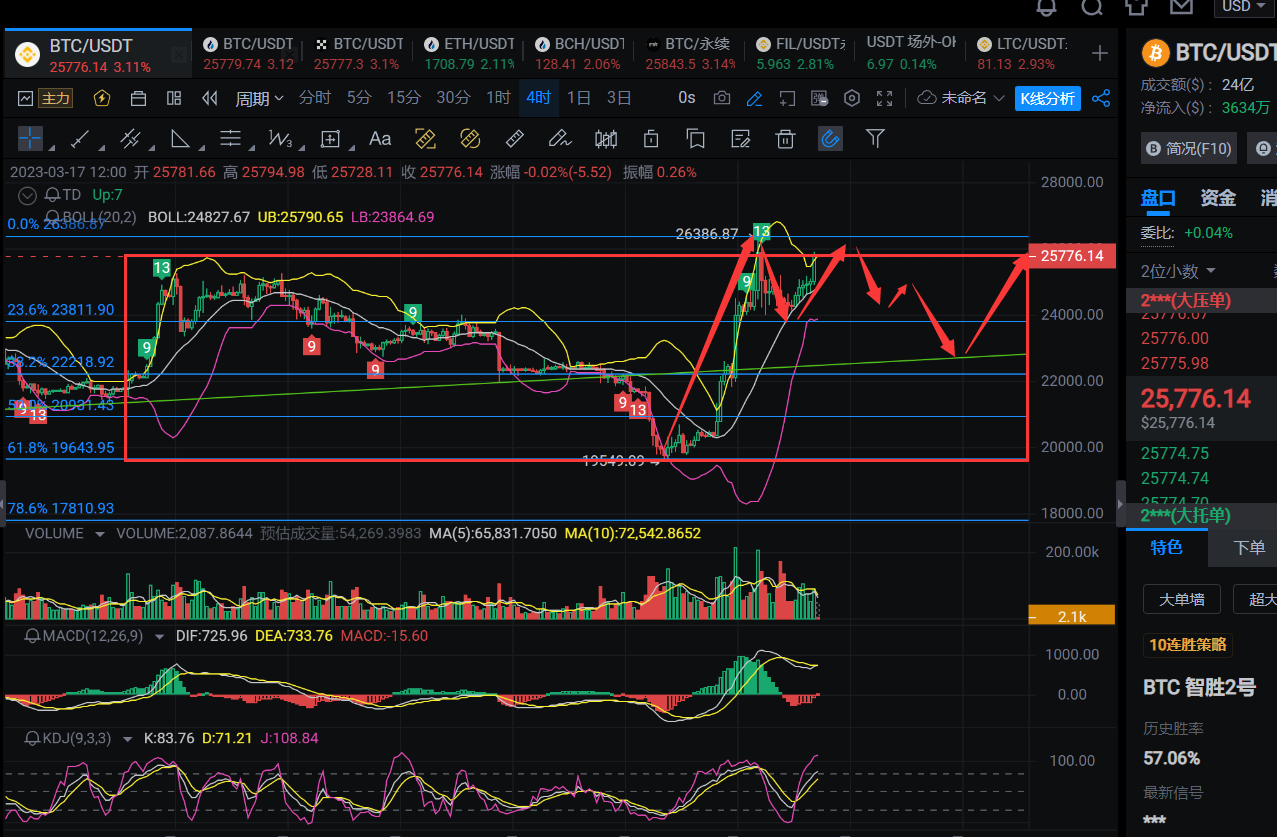Switch to the 资金 tab
The image size is (1277, 837).
(x=1217, y=198)
